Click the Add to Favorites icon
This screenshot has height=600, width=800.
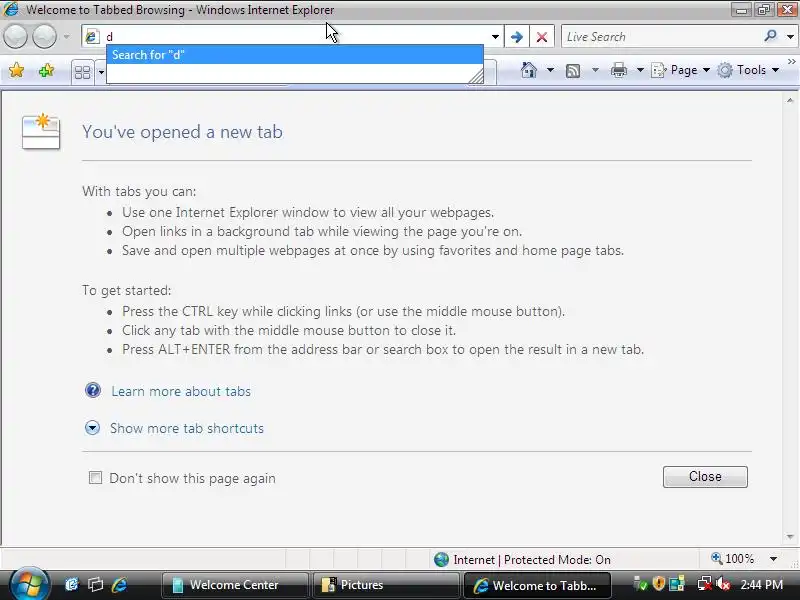pos(46,70)
